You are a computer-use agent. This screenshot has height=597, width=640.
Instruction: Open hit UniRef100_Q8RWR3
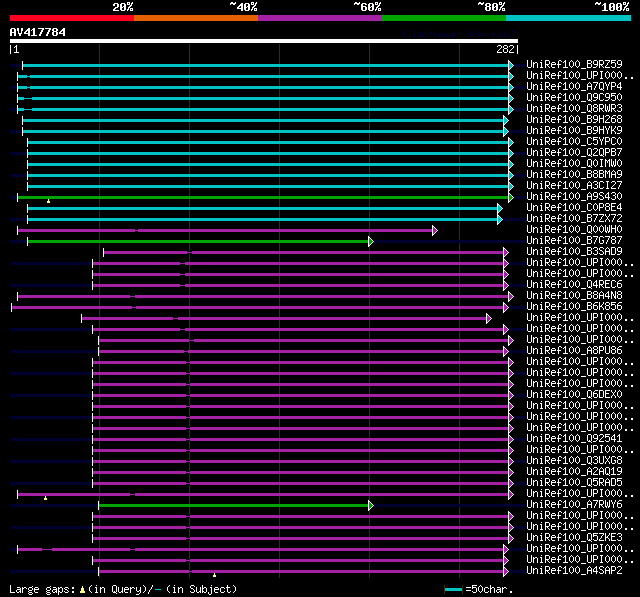point(574,109)
